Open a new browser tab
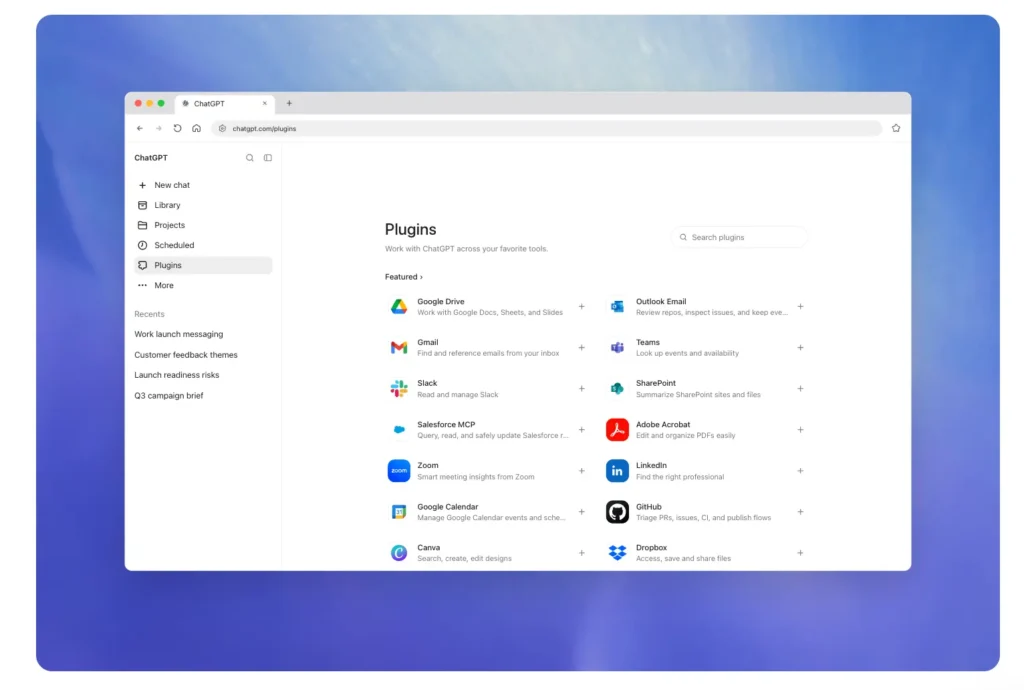The image size is (1024, 690). pyautogui.click(x=289, y=103)
